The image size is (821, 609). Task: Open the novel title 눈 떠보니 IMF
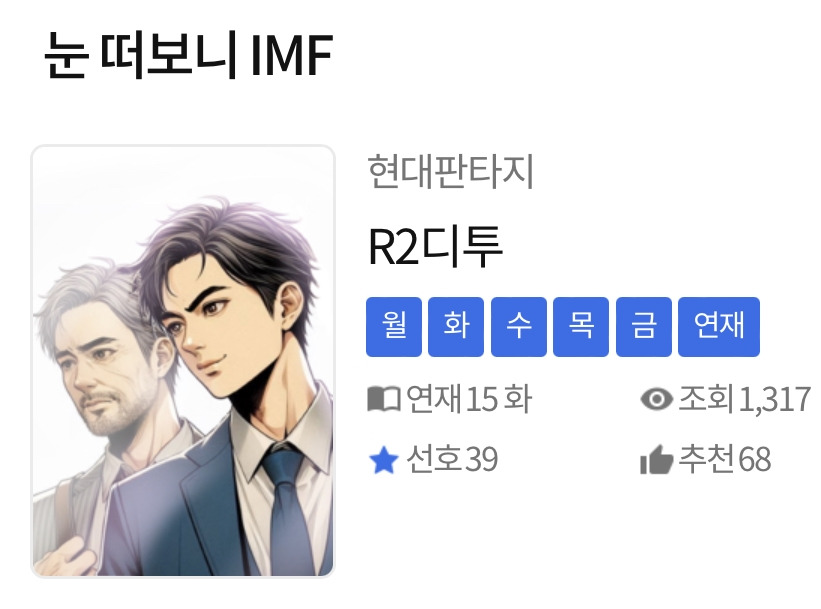[188, 55]
